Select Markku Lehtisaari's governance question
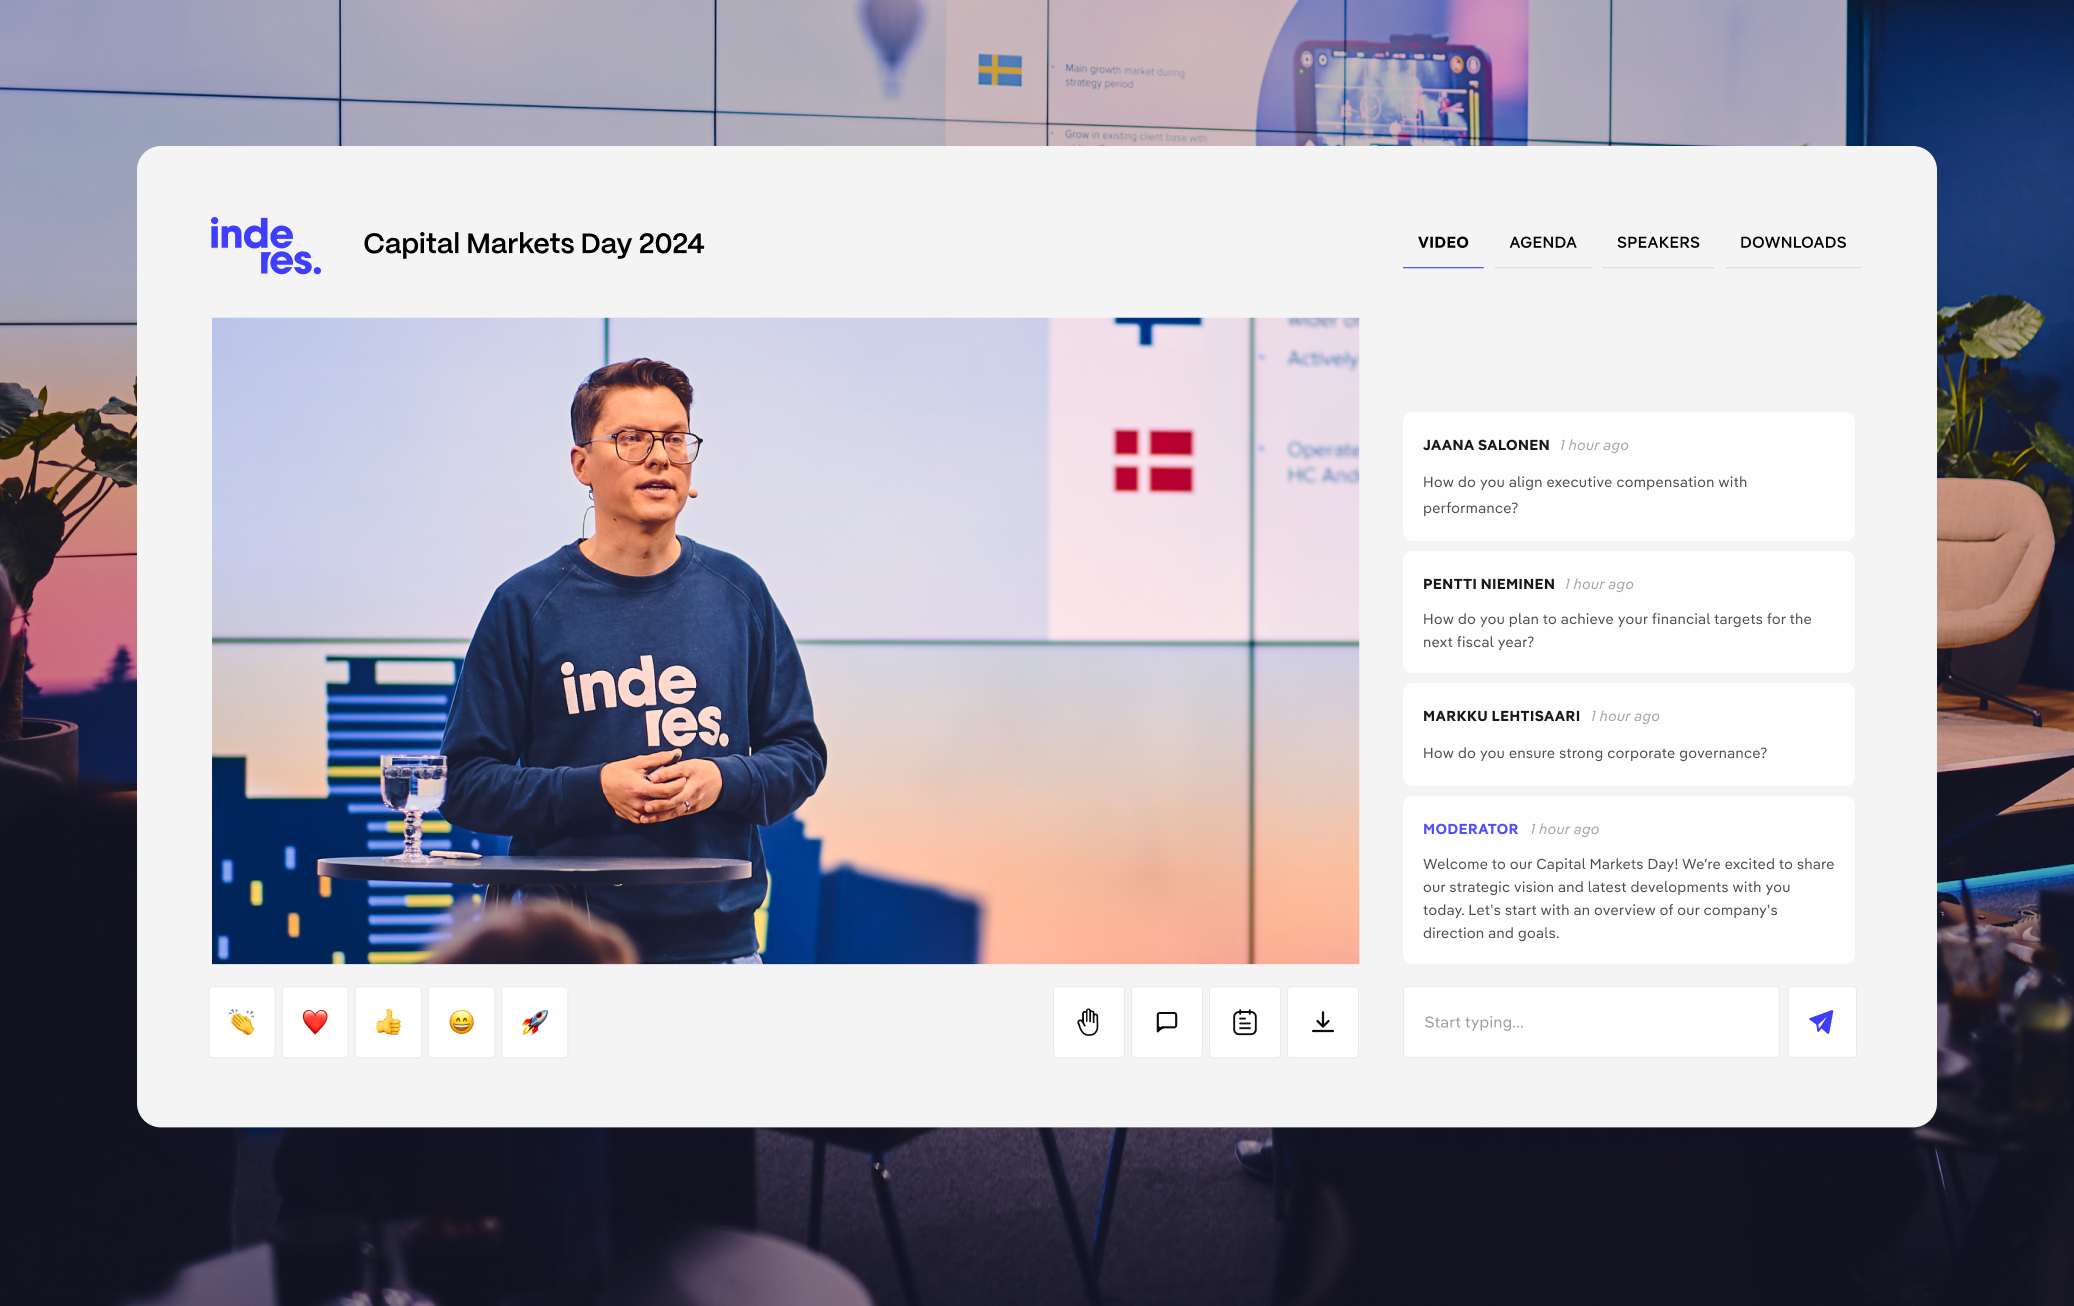Image resolution: width=2074 pixels, height=1306 pixels. pyautogui.click(x=1628, y=735)
